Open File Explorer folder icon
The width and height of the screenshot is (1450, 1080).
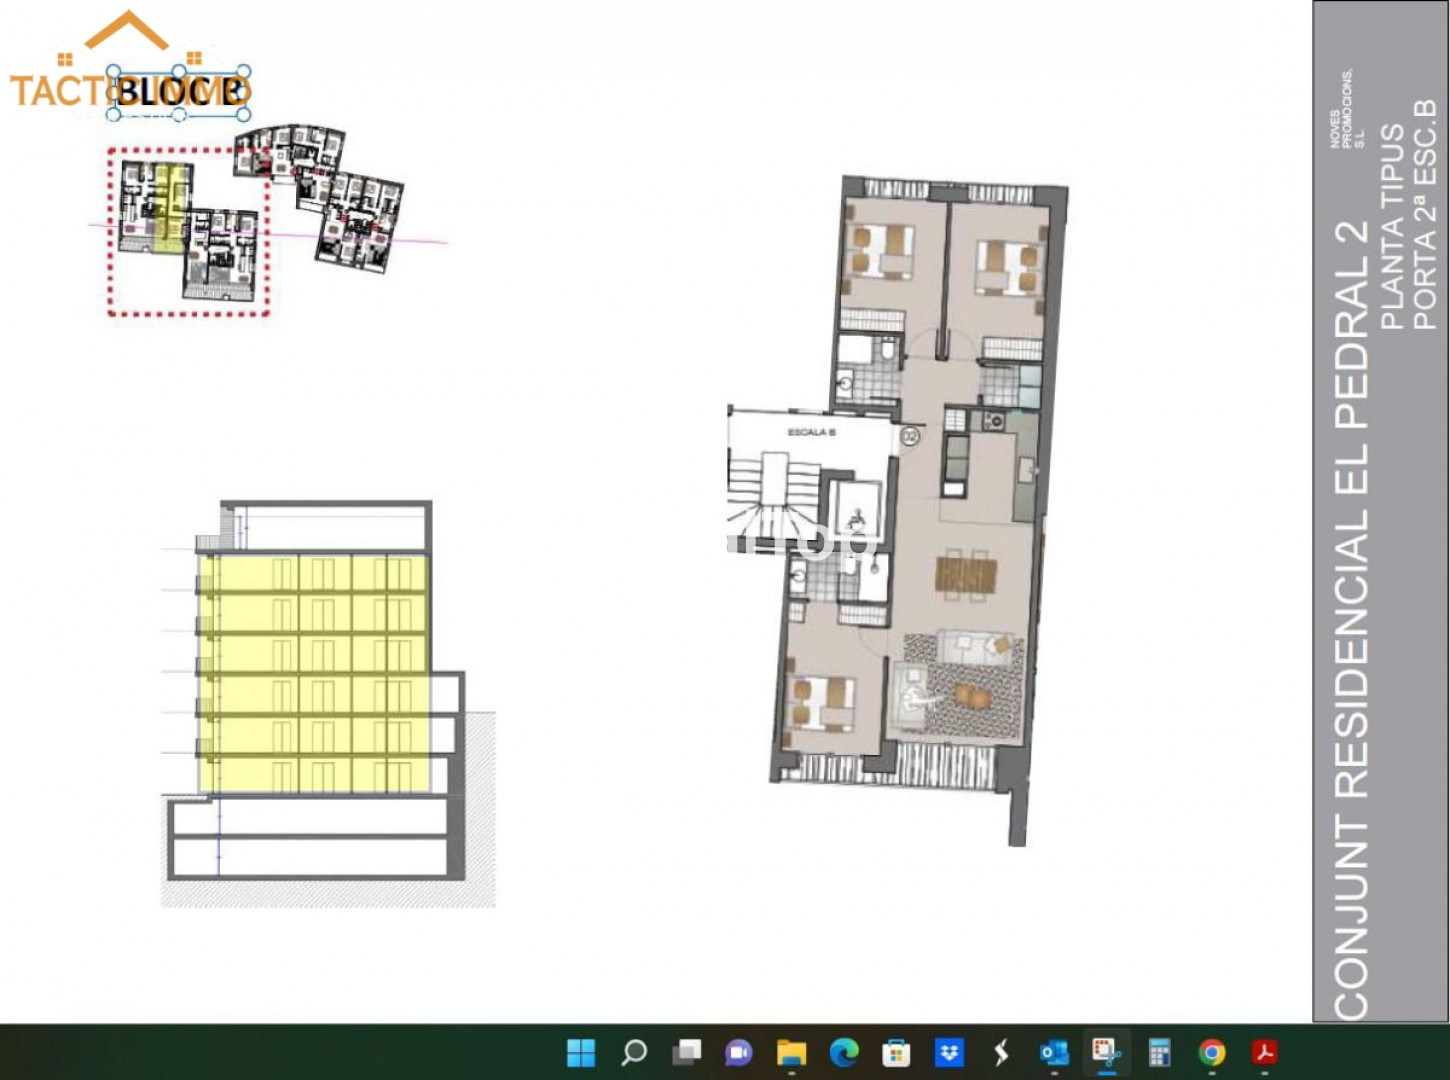[791, 1052]
